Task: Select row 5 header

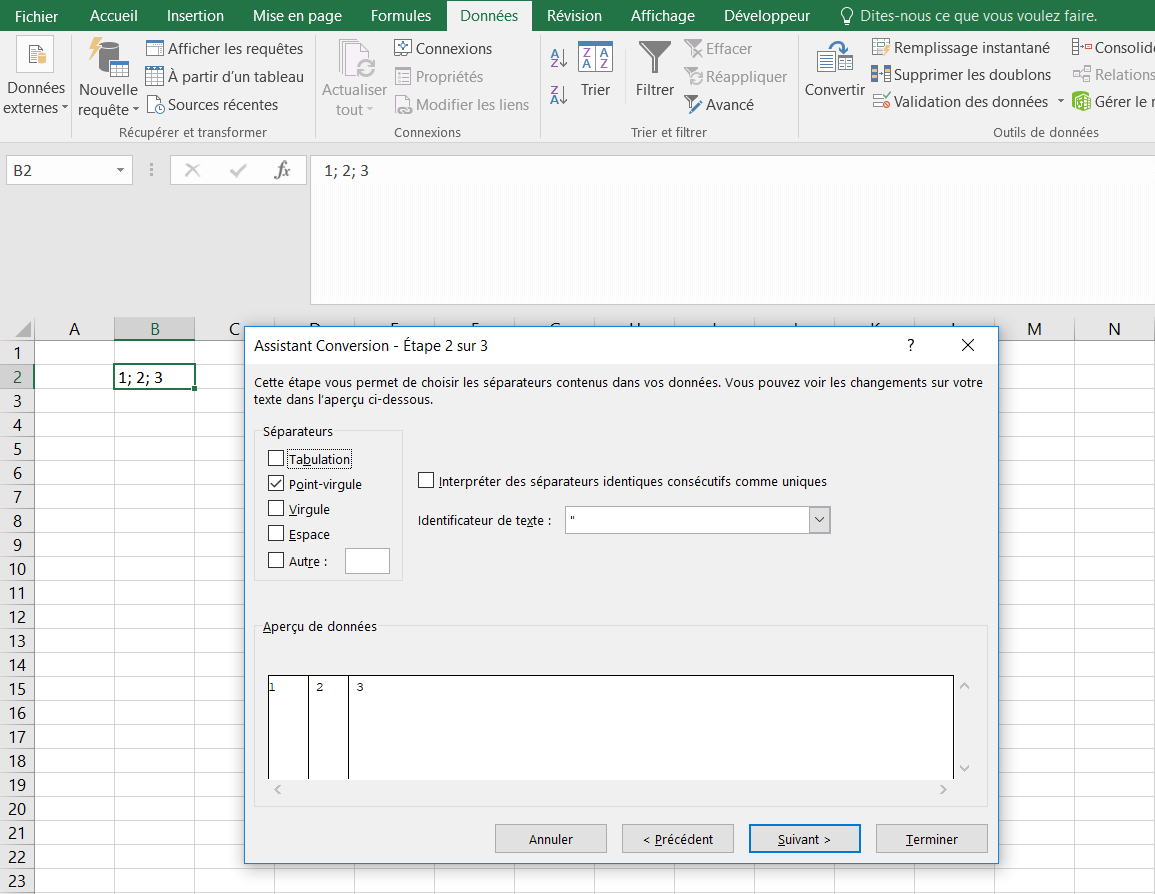Action: [17, 449]
